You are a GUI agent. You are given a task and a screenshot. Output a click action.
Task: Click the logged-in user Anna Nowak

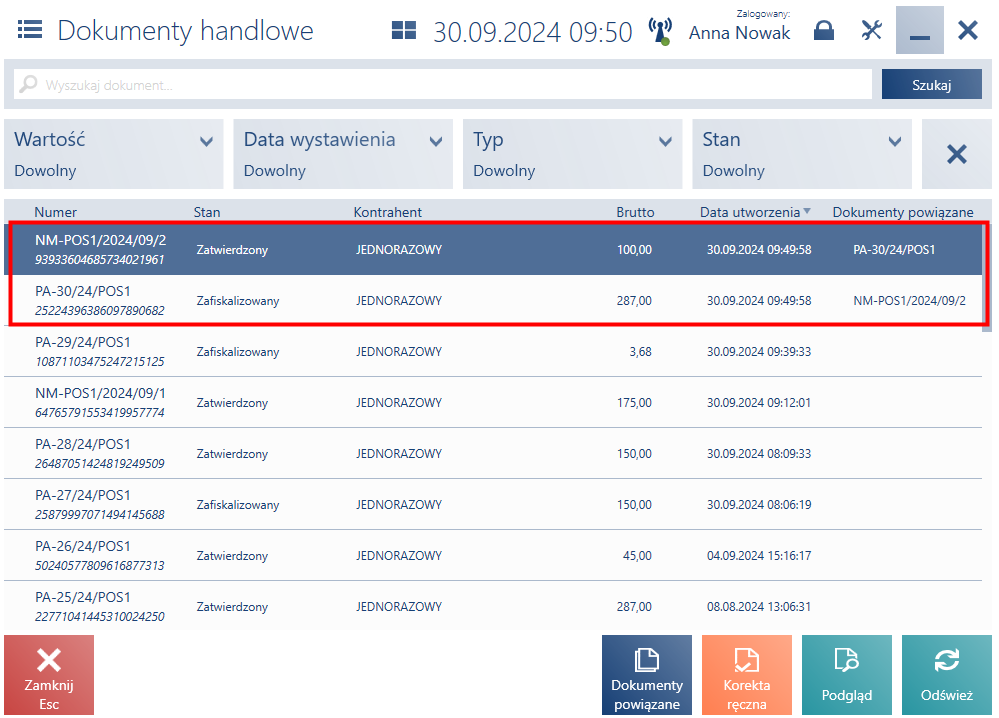click(x=739, y=32)
